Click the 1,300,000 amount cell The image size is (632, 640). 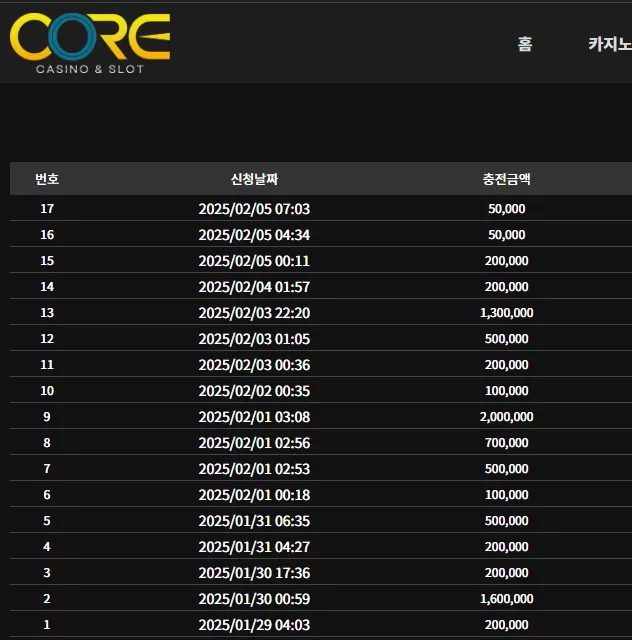pyautogui.click(x=507, y=313)
